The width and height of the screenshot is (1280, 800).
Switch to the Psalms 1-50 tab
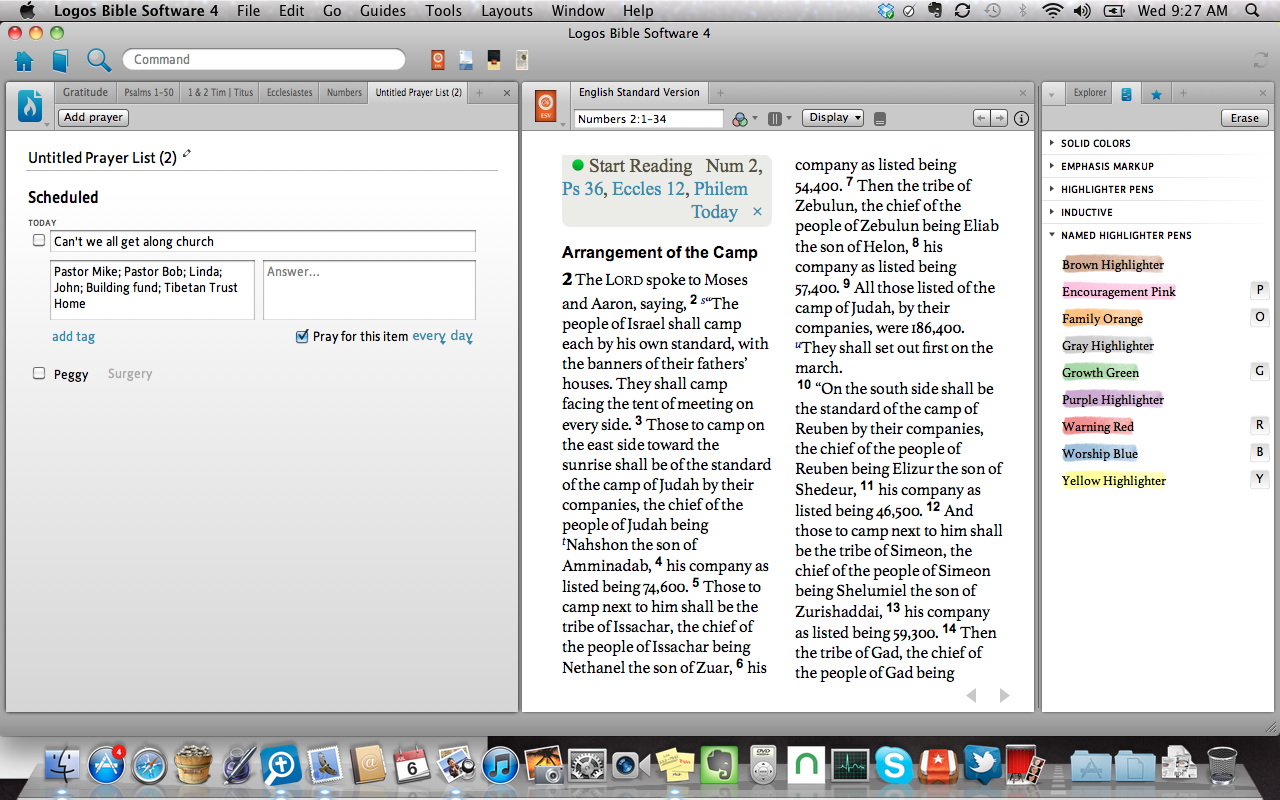(148, 92)
